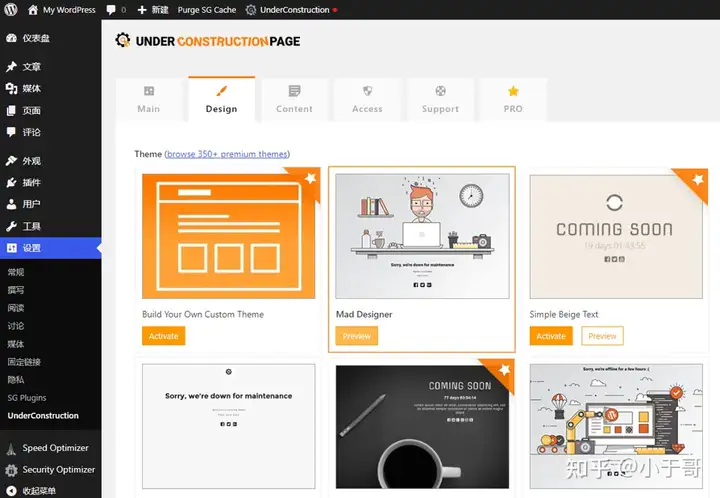The width and height of the screenshot is (720, 498).
Task: Click the WordPress logo icon
Action: (11, 9)
